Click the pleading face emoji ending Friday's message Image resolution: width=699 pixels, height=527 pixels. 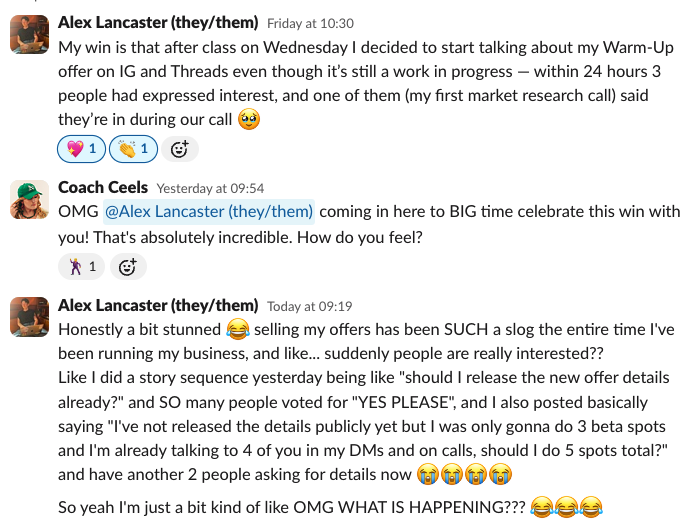point(249,121)
